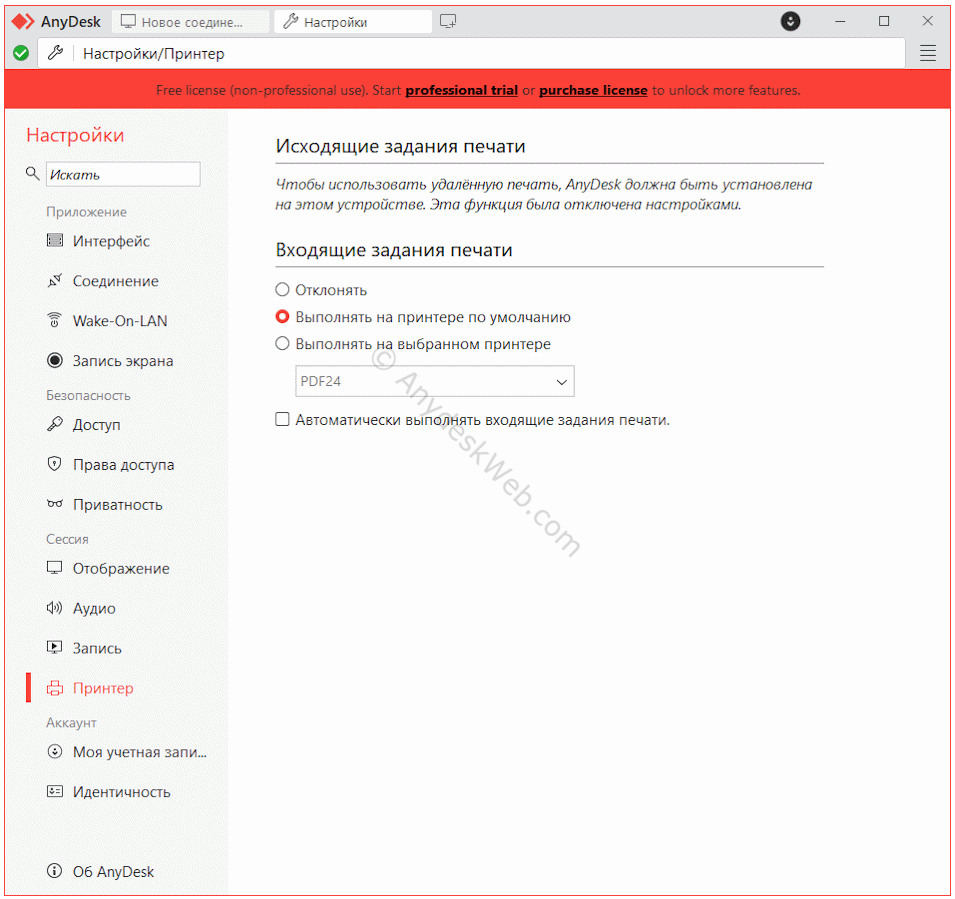
Task: Click the account profile icon in title bar
Action: pos(790,21)
